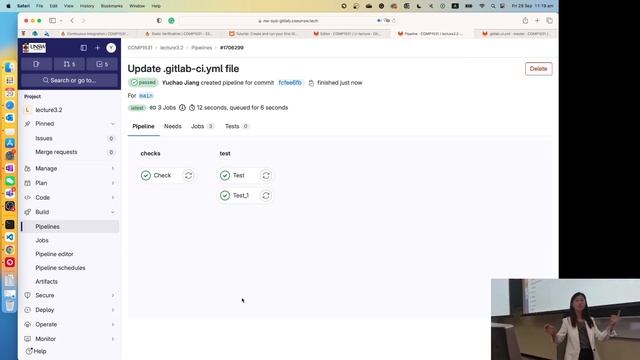
Task: Copy the commit SHA icon
Action: [x=311, y=83]
